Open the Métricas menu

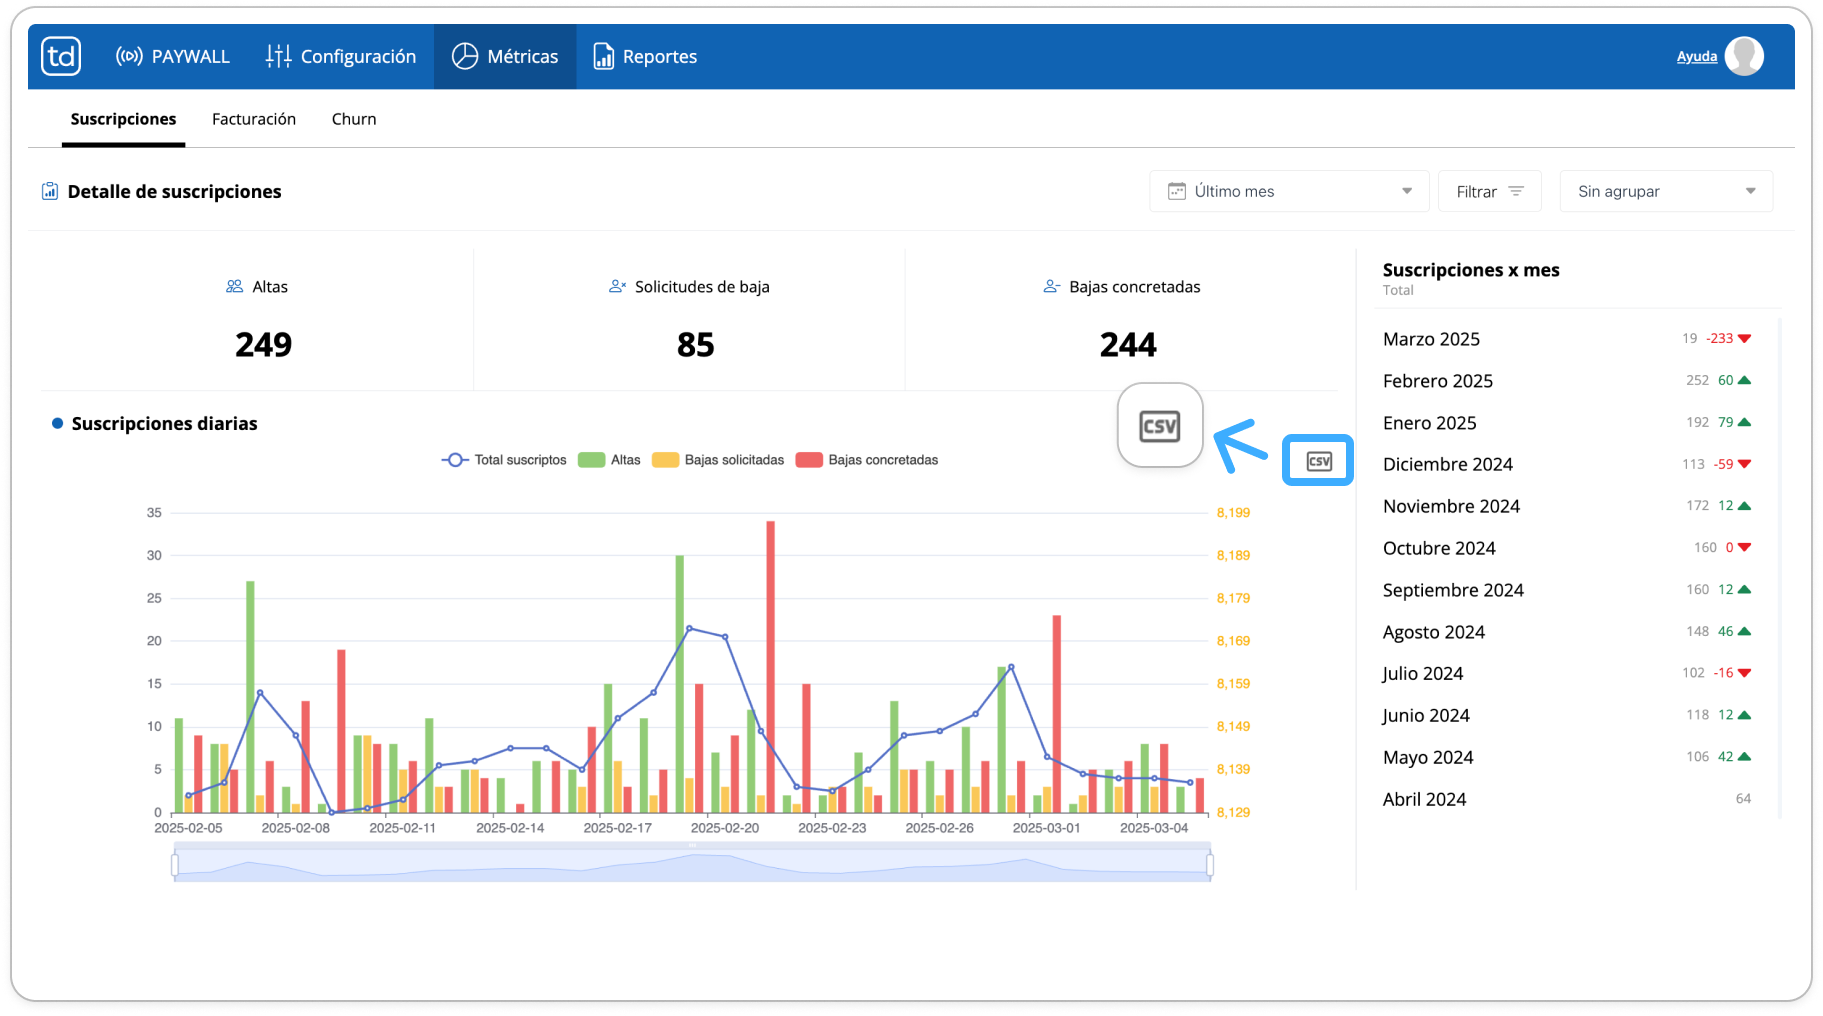pos(505,57)
